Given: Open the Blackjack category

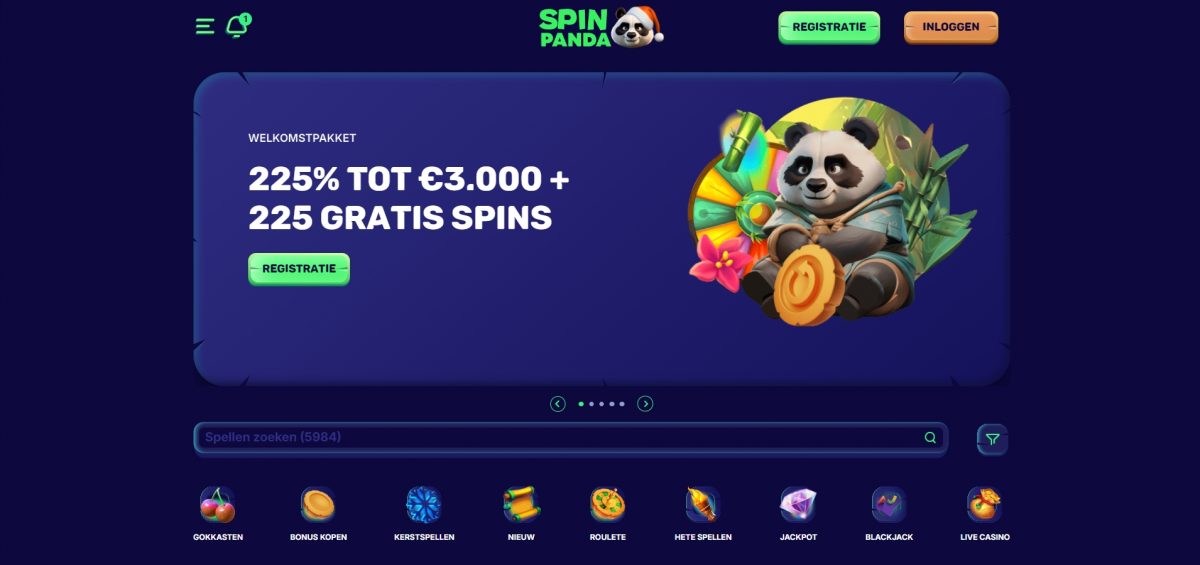Looking at the screenshot, I should [889, 505].
